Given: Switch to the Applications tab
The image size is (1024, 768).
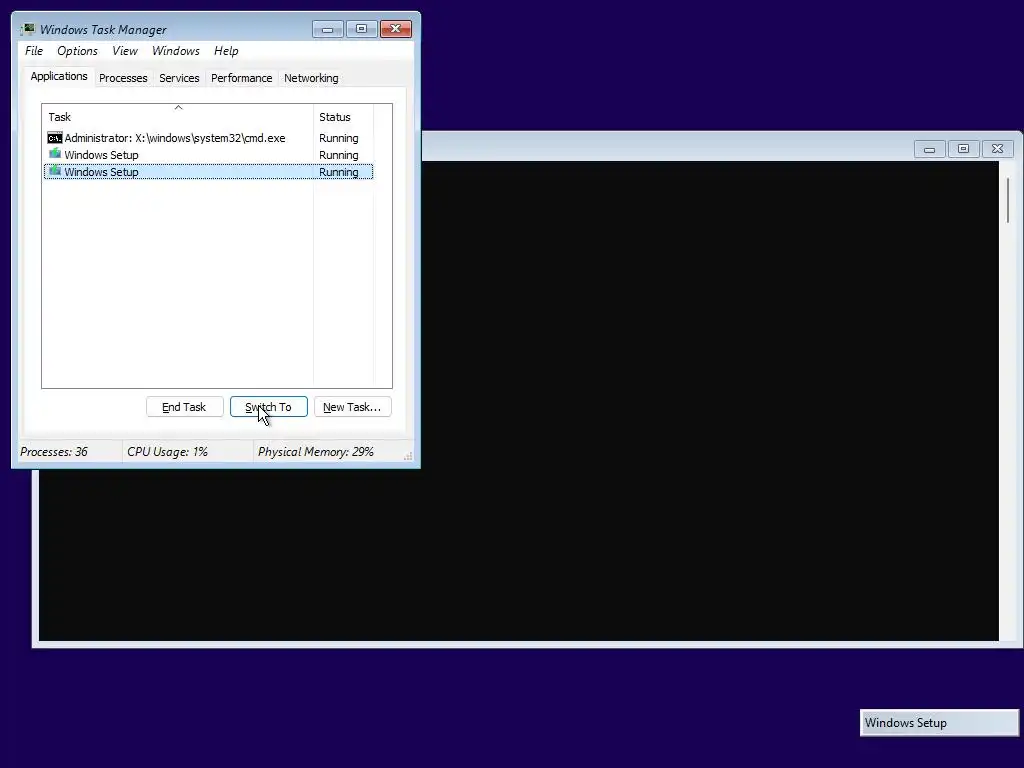Looking at the screenshot, I should (x=59, y=76).
